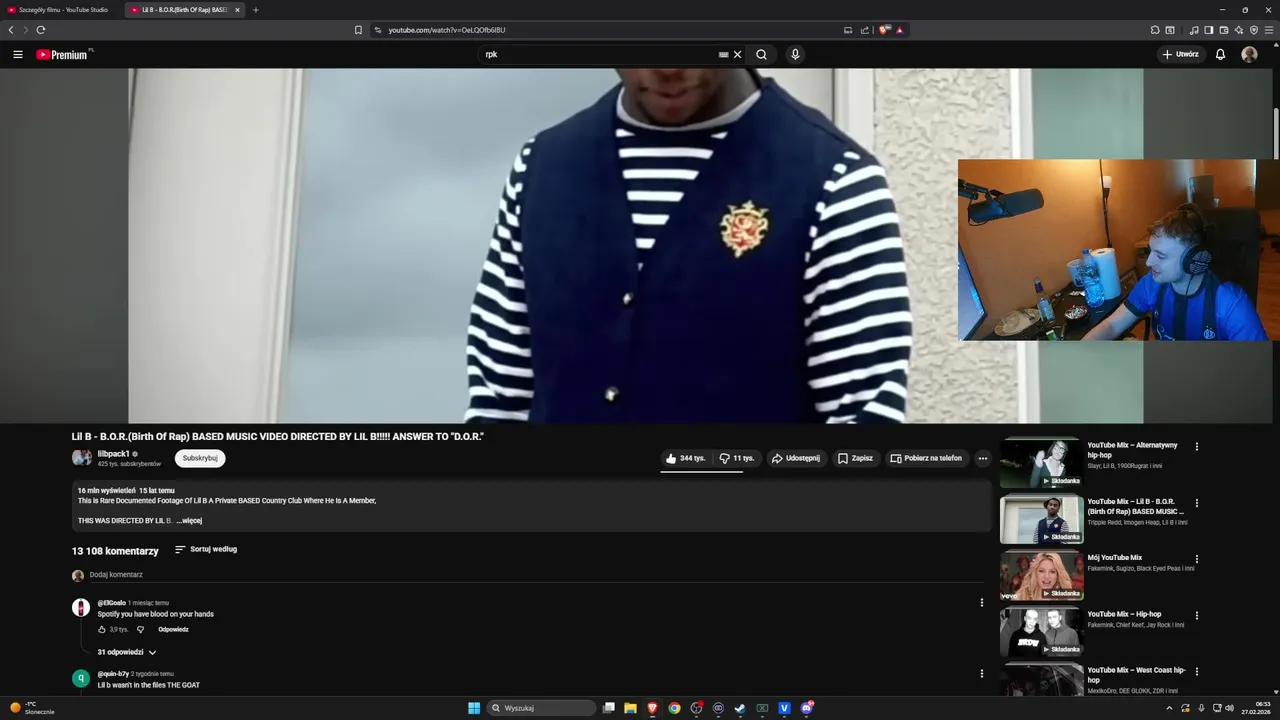The height and width of the screenshot is (720, 1280).
Task: Save the video with Zapisz
Action: (x=855, y=458)
